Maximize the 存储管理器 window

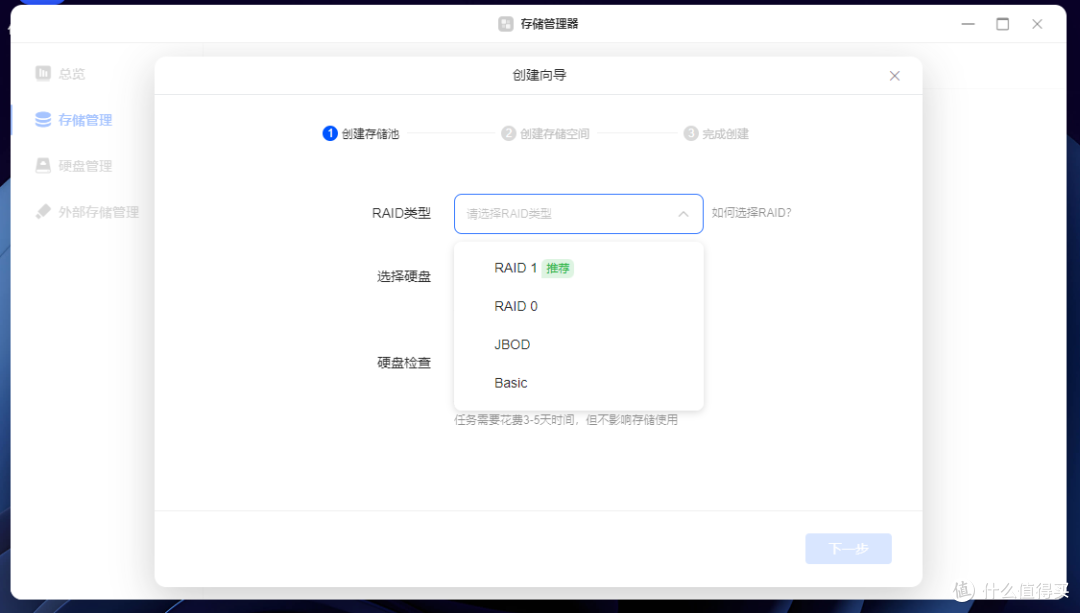1003,24
